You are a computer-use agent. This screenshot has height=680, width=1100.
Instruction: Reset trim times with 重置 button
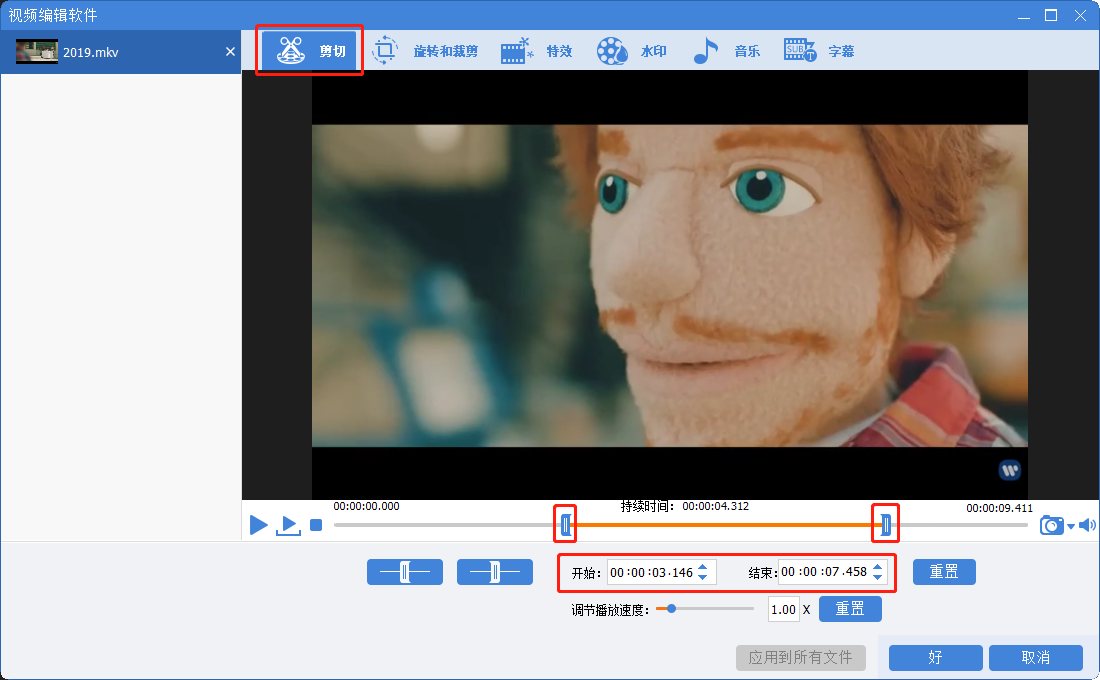click(944, 572)
